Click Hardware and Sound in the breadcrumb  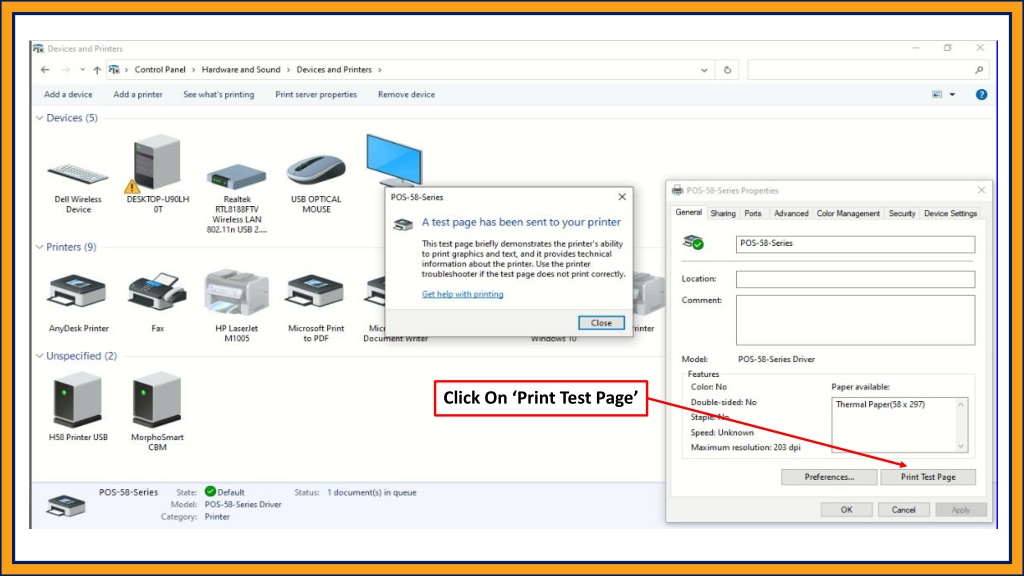(241, 70)
